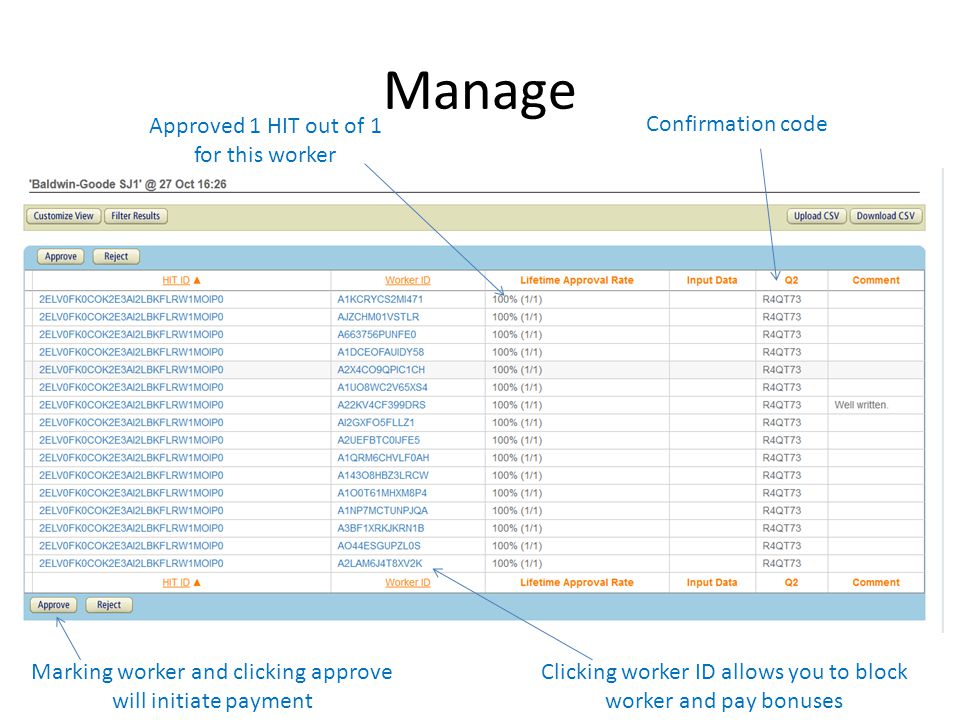Click the 100% (1/1) rate for AJZCHM01VSTLR
This screenshot has width=960, height=720.
point(517,317)
